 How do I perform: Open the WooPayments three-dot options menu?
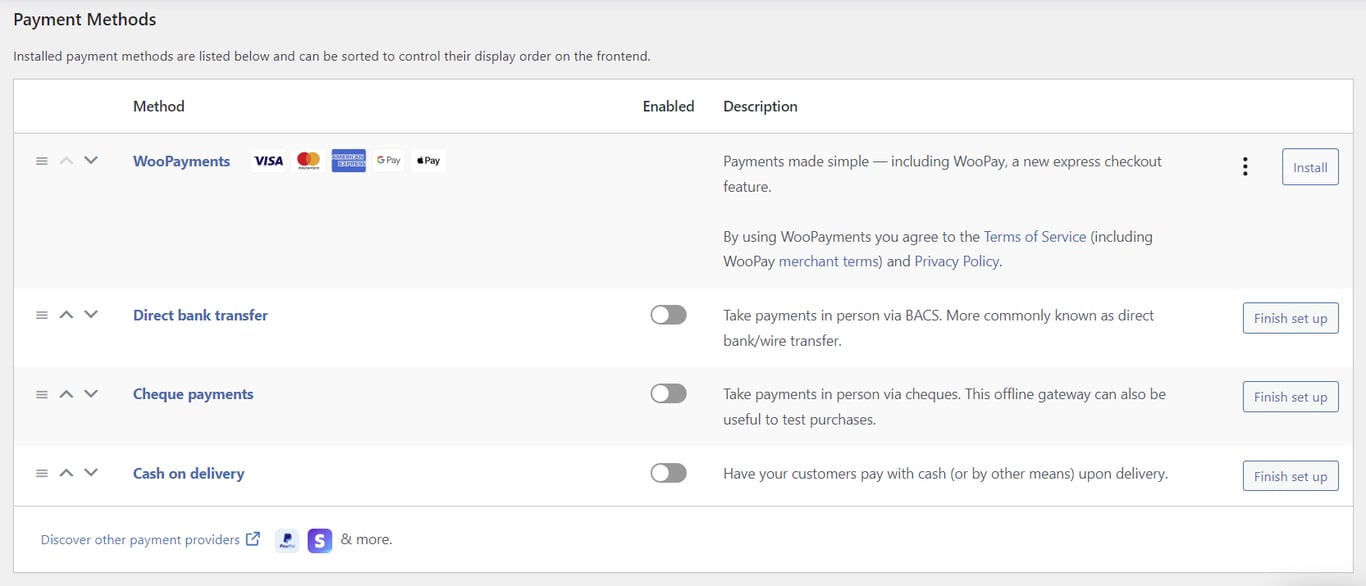tap(1245, 166)
